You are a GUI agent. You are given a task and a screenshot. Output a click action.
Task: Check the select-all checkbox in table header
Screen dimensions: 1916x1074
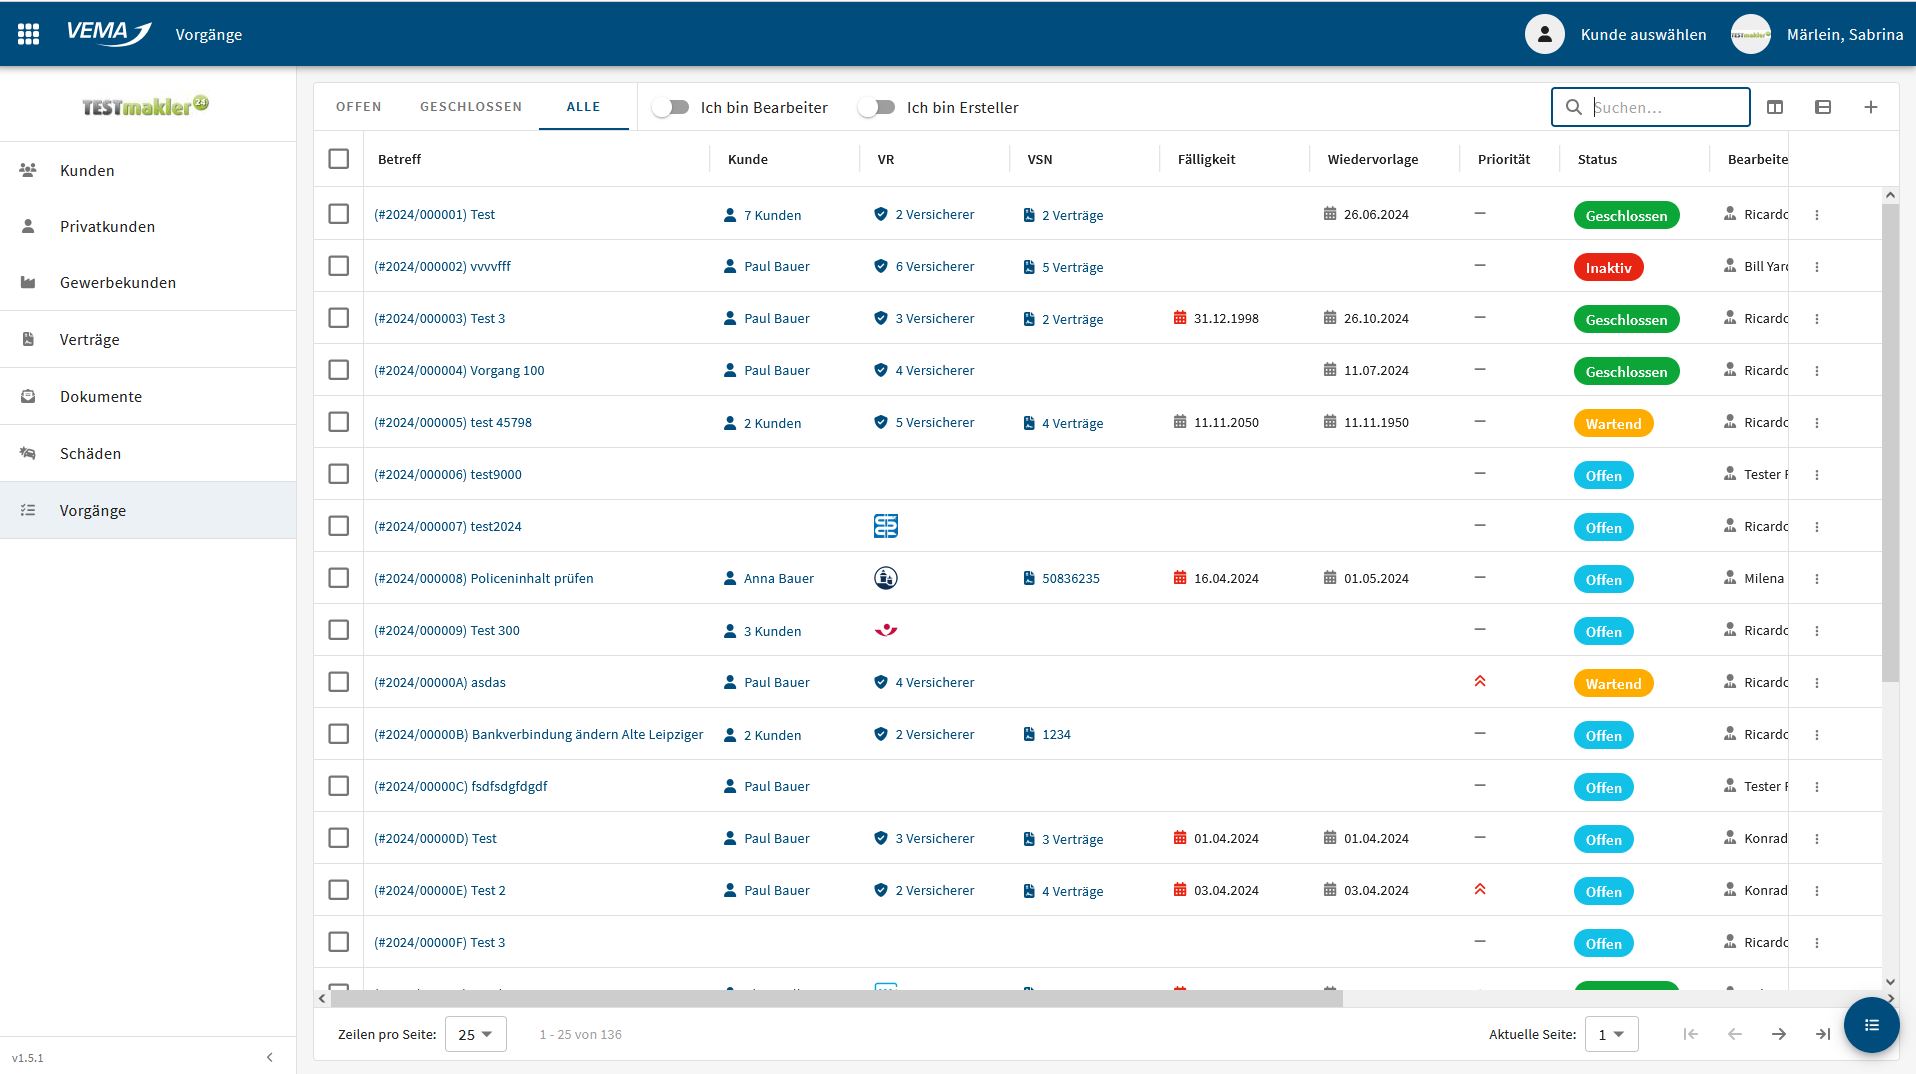tap(339, 159)
